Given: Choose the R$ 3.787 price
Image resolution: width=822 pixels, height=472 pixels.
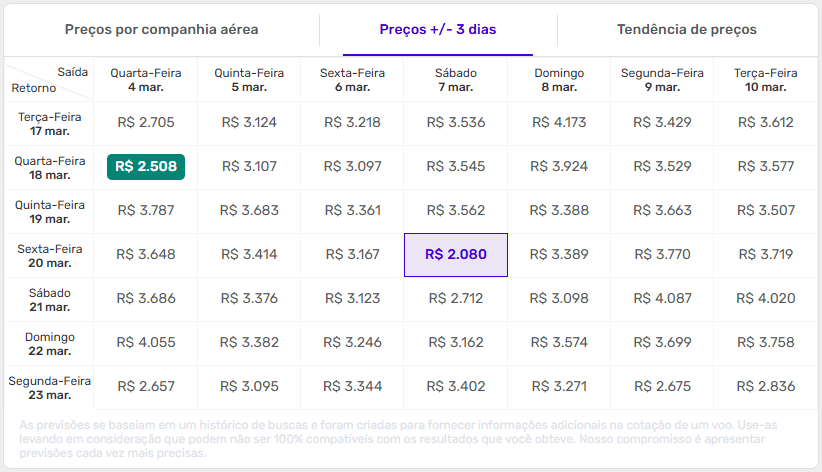Looking at the screenshot, I should (146, 211).
